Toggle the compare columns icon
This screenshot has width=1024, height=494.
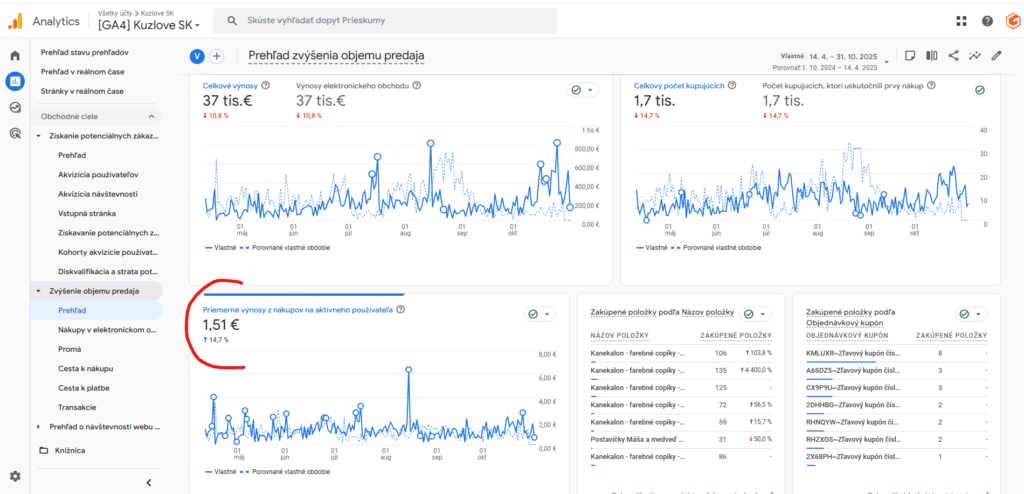(x=932, y=56)
